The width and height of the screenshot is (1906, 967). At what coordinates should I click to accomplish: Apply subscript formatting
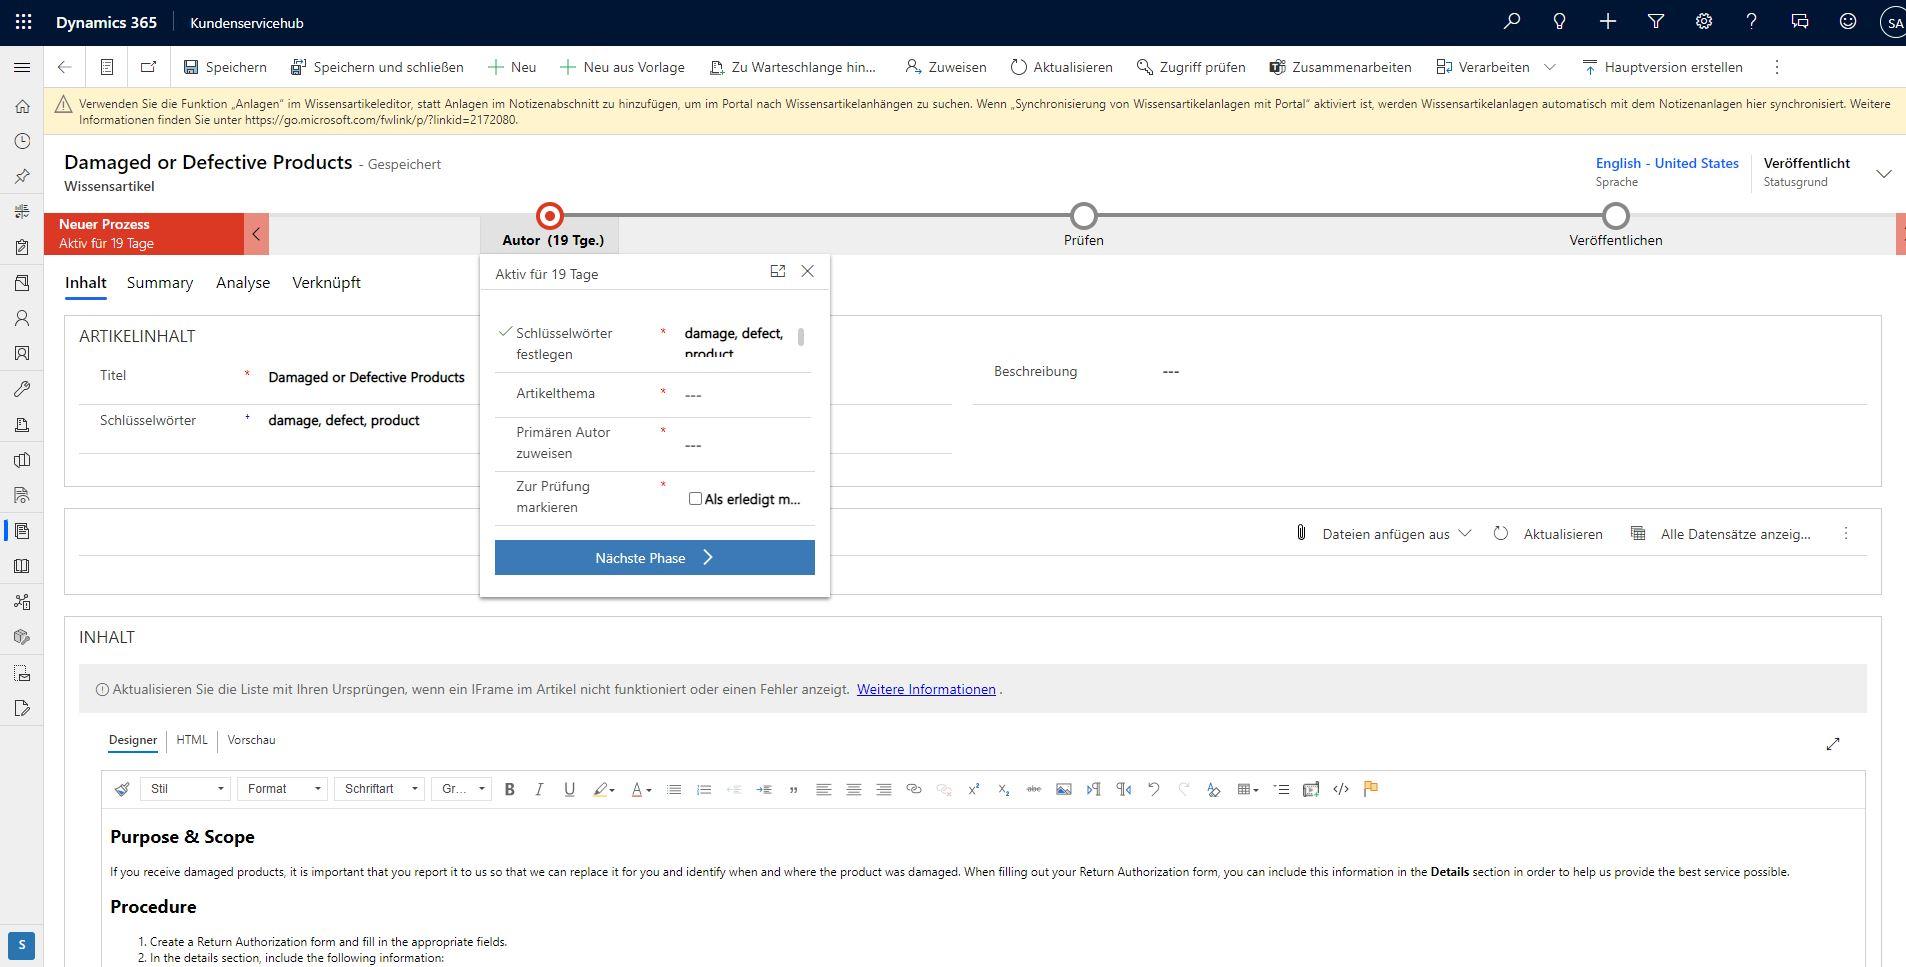coord(1004,789)
